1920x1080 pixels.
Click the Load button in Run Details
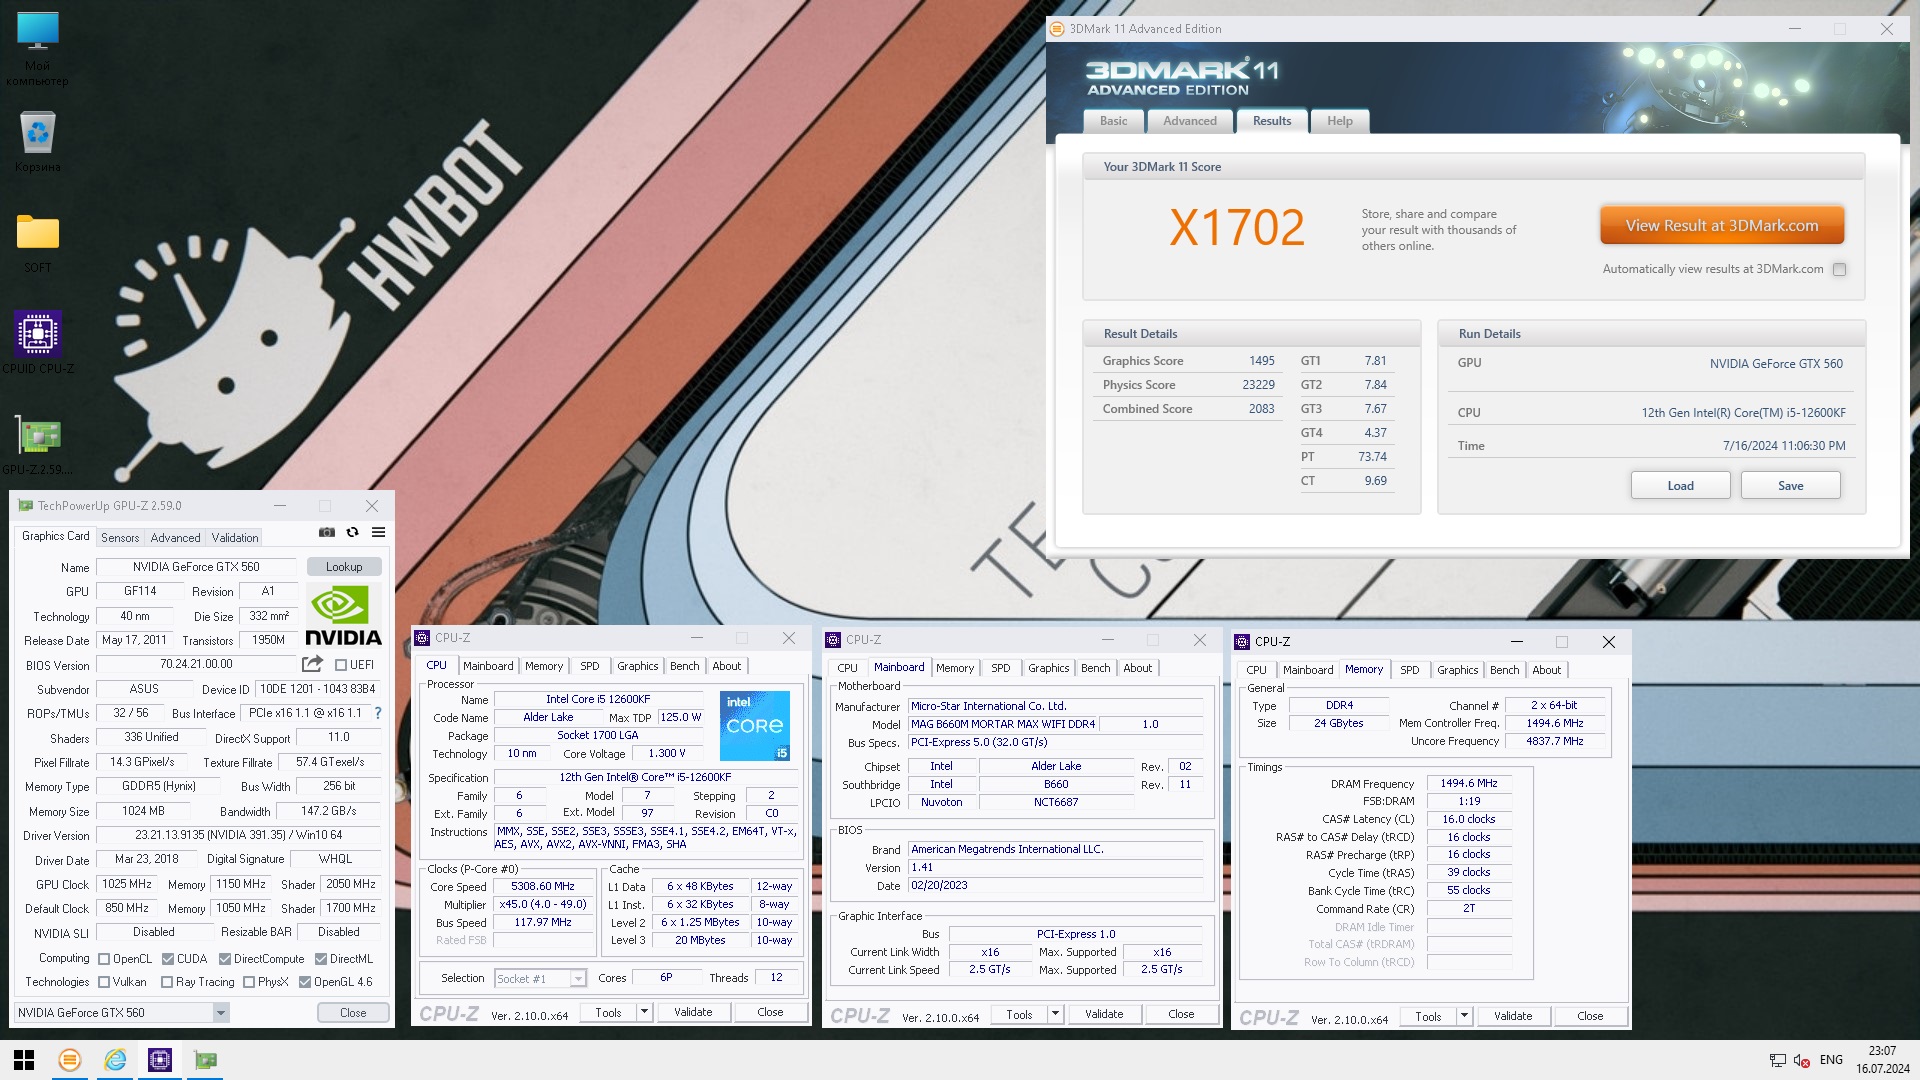[x=1681, y=486]
